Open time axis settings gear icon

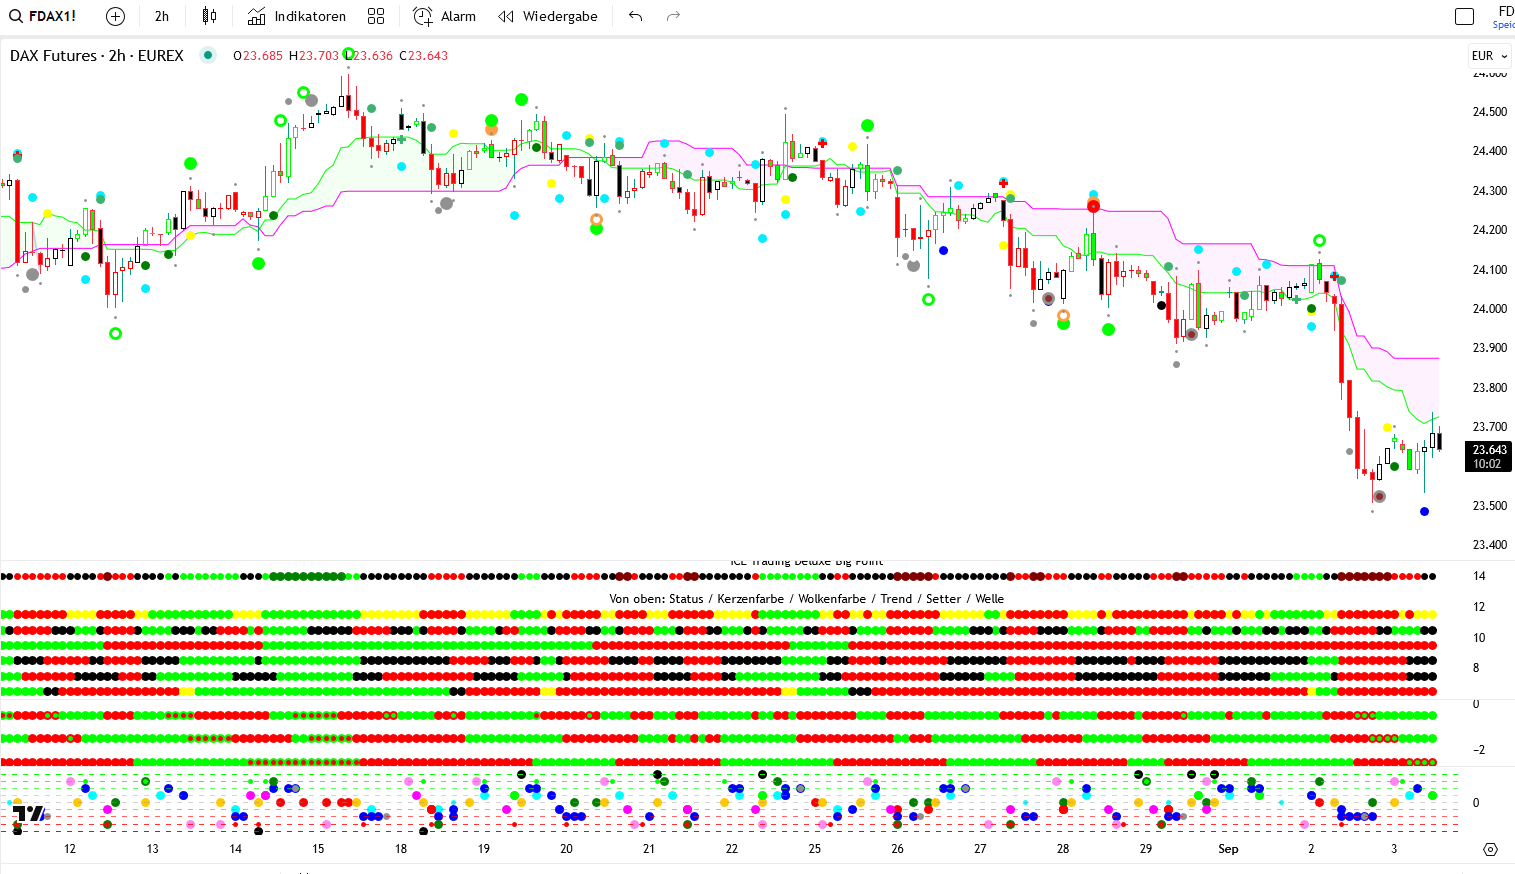tap(1490, 849)
